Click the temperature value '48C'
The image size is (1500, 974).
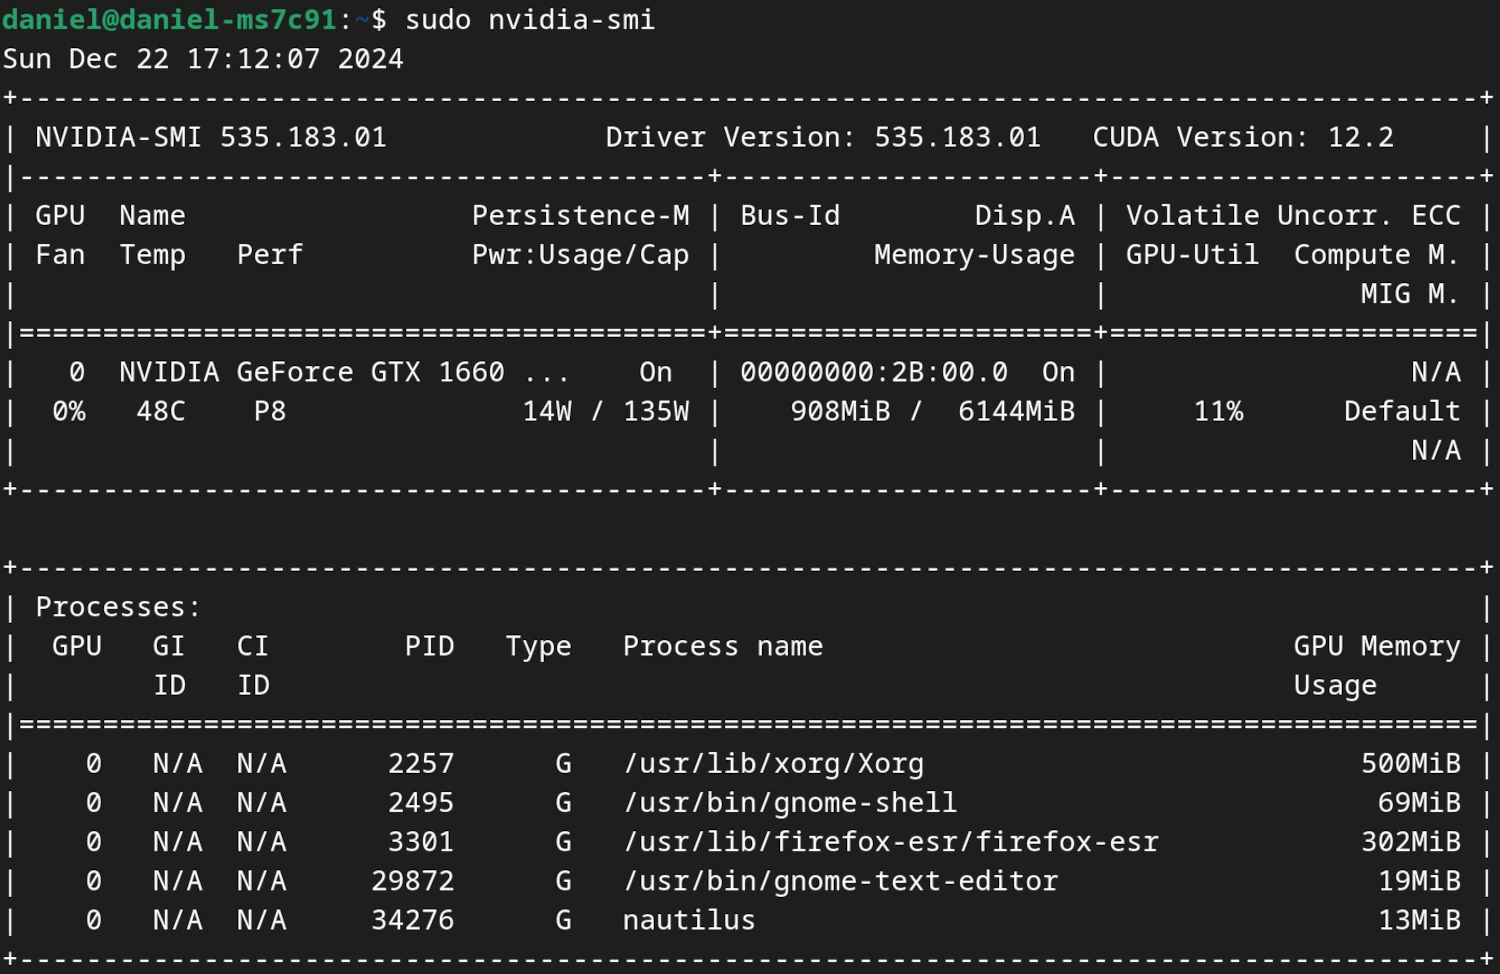[161, 411]
